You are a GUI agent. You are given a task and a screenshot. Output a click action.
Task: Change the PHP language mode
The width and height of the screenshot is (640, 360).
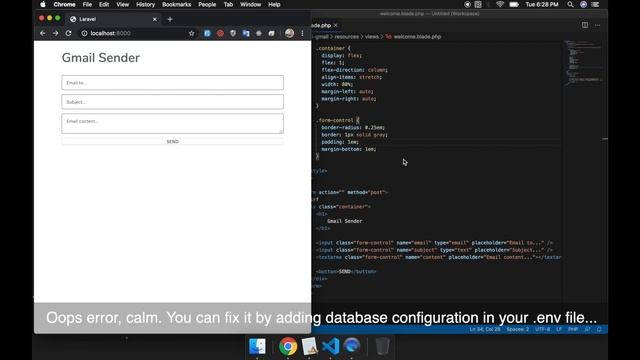tap(573, 329)
